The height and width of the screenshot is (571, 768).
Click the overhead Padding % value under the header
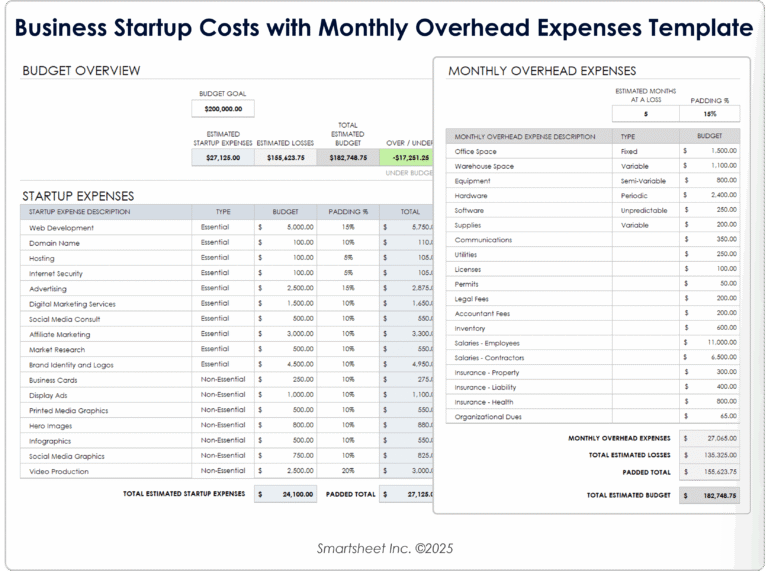tap(709, 114)
